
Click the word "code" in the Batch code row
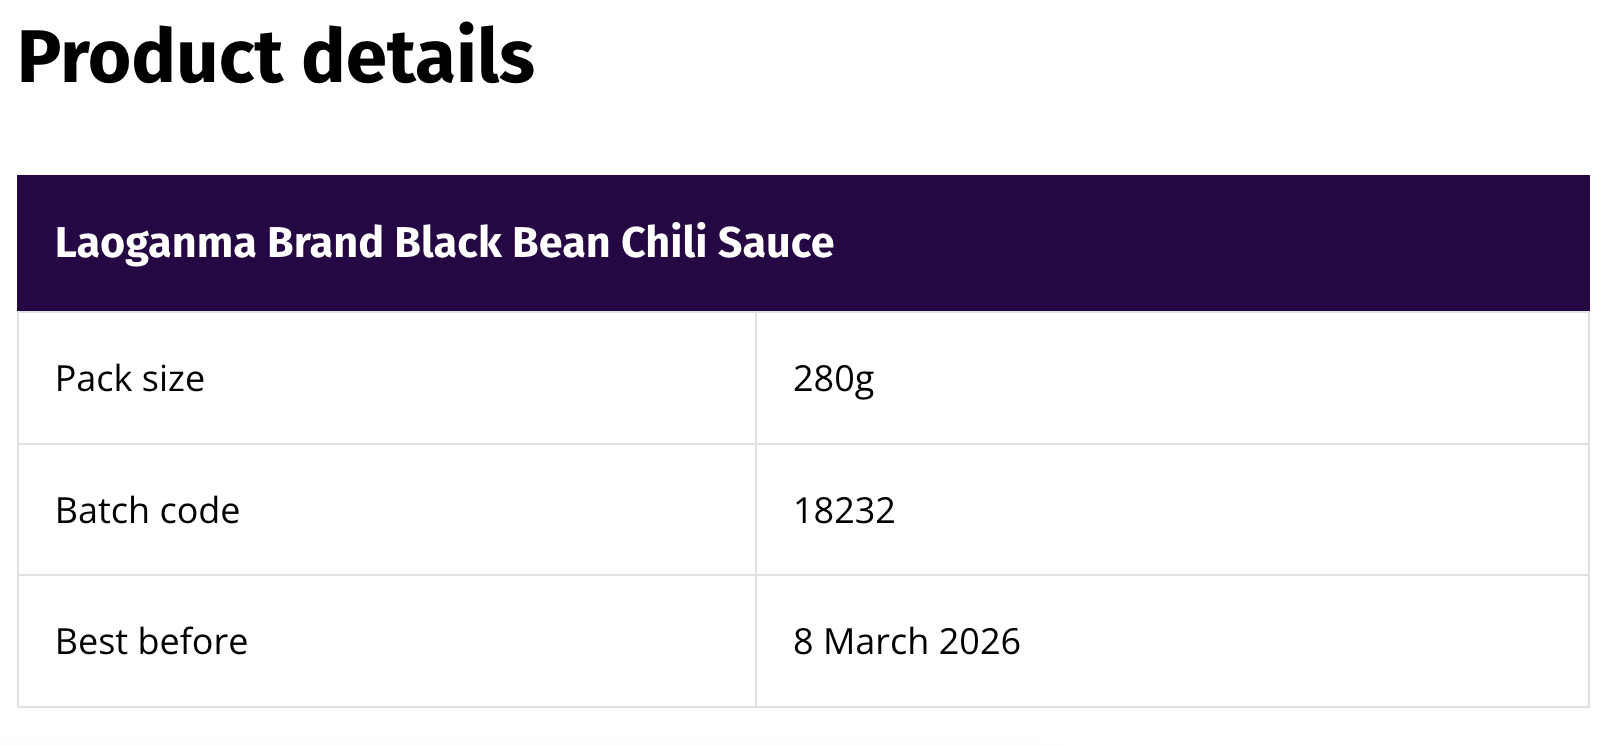click(200, 510)
